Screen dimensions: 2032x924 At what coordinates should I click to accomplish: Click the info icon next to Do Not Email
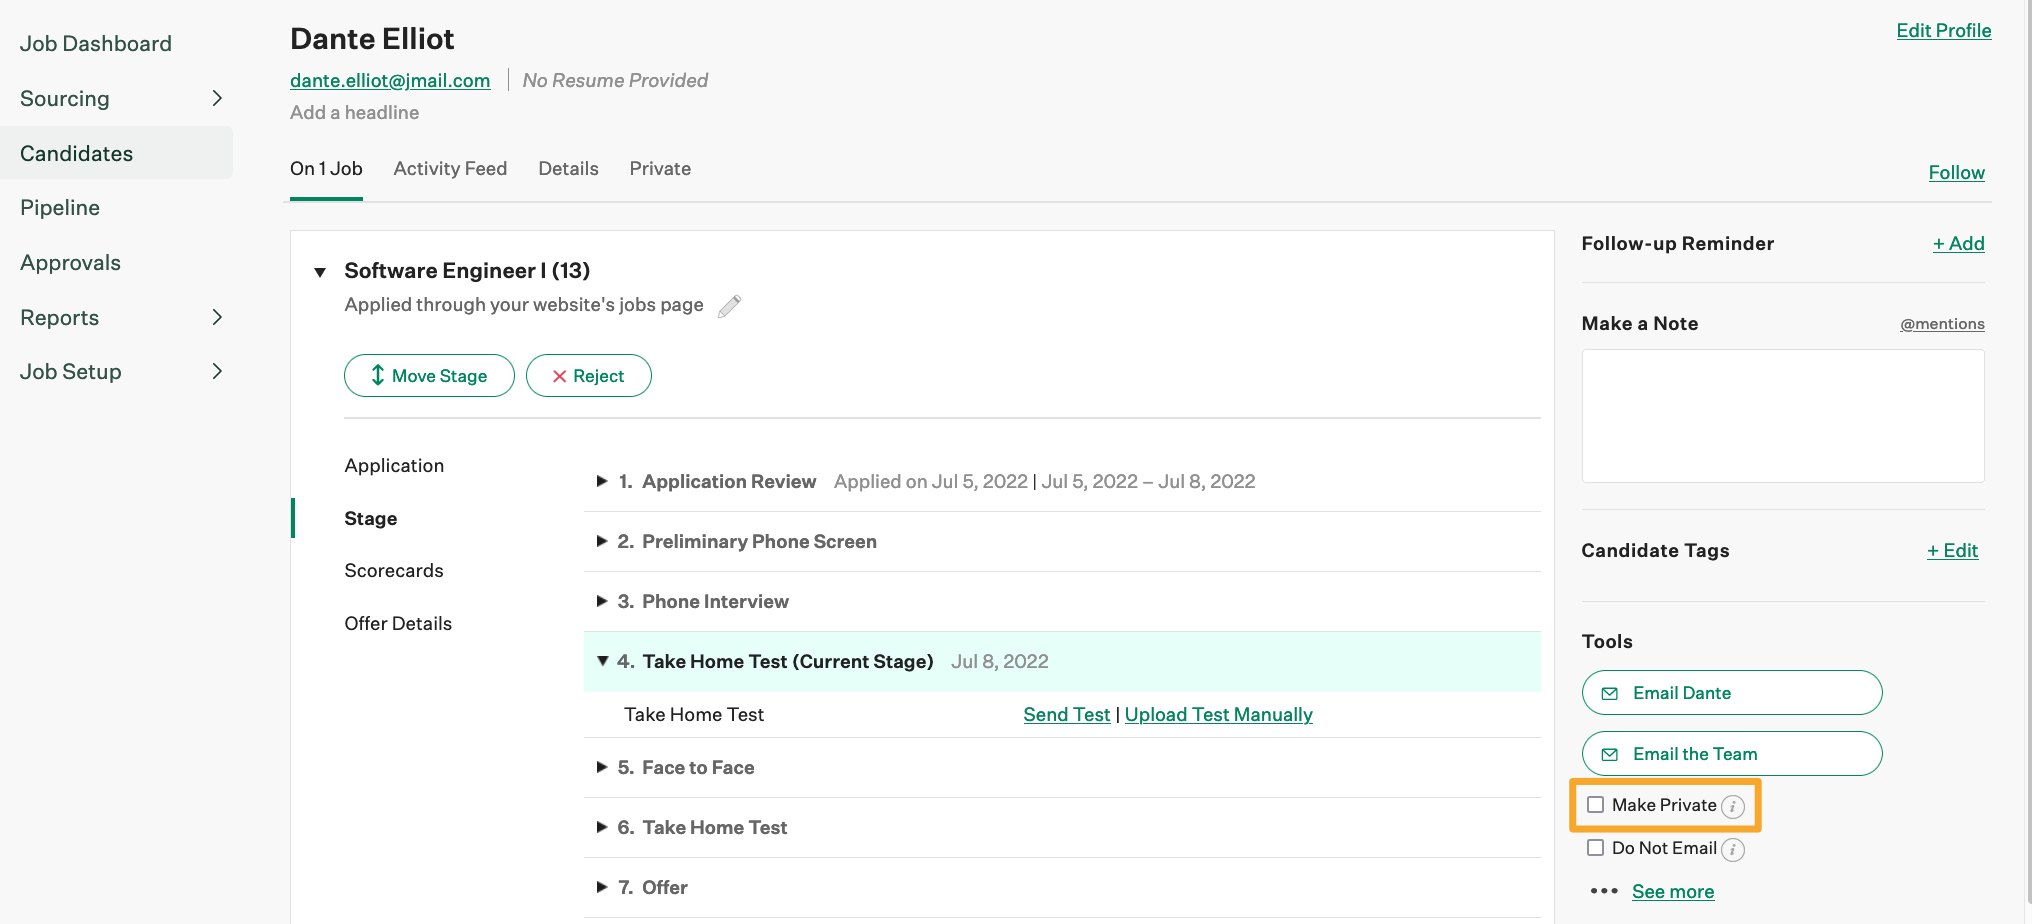(x=1733, y=850)
